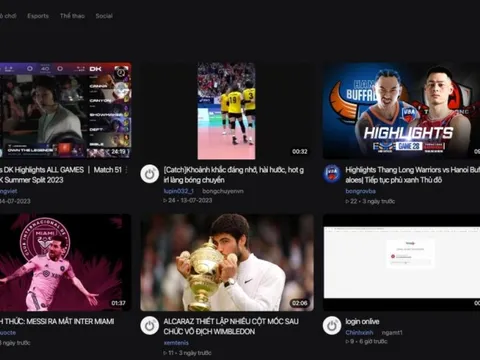Open title 'Highlights Thang Long Warriors vs Hanoi'
Screen dimensions: 480x360
pos(413,175)
